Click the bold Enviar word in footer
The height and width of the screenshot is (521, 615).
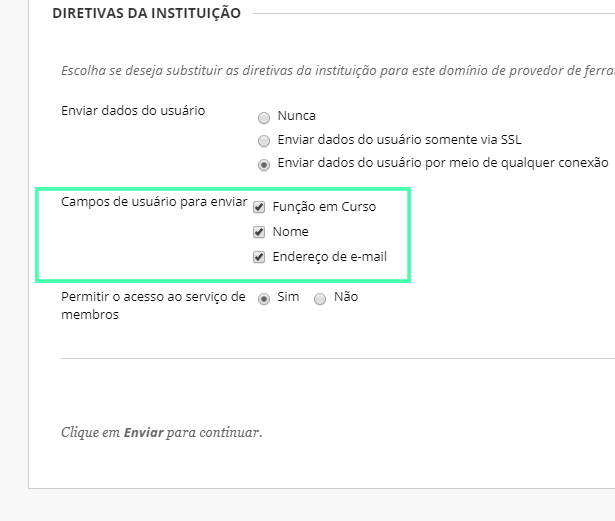tap(144, 432)
